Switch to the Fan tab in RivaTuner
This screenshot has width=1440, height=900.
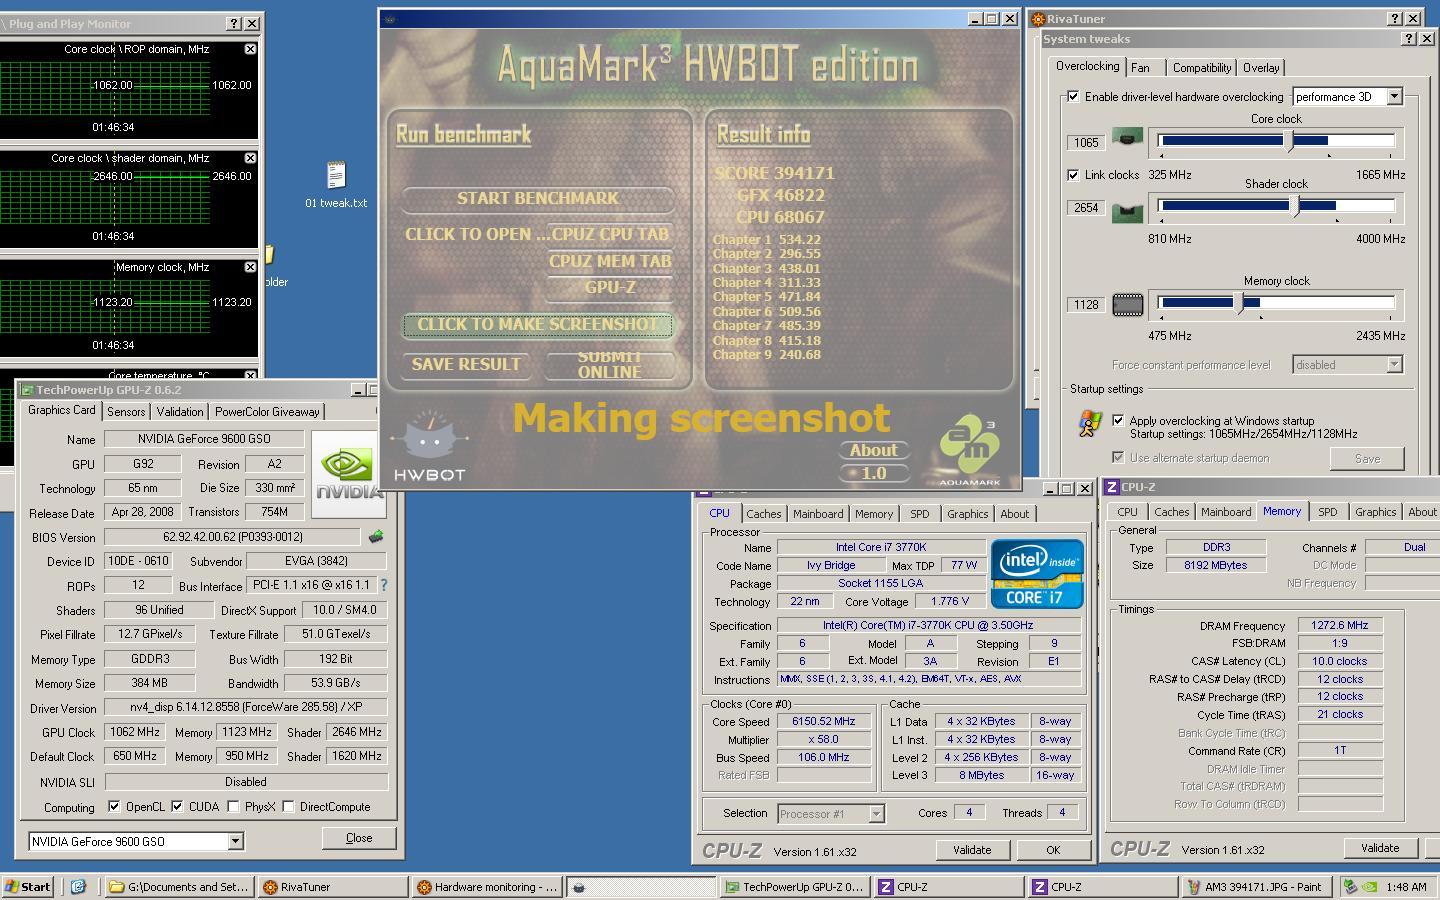1140,68
